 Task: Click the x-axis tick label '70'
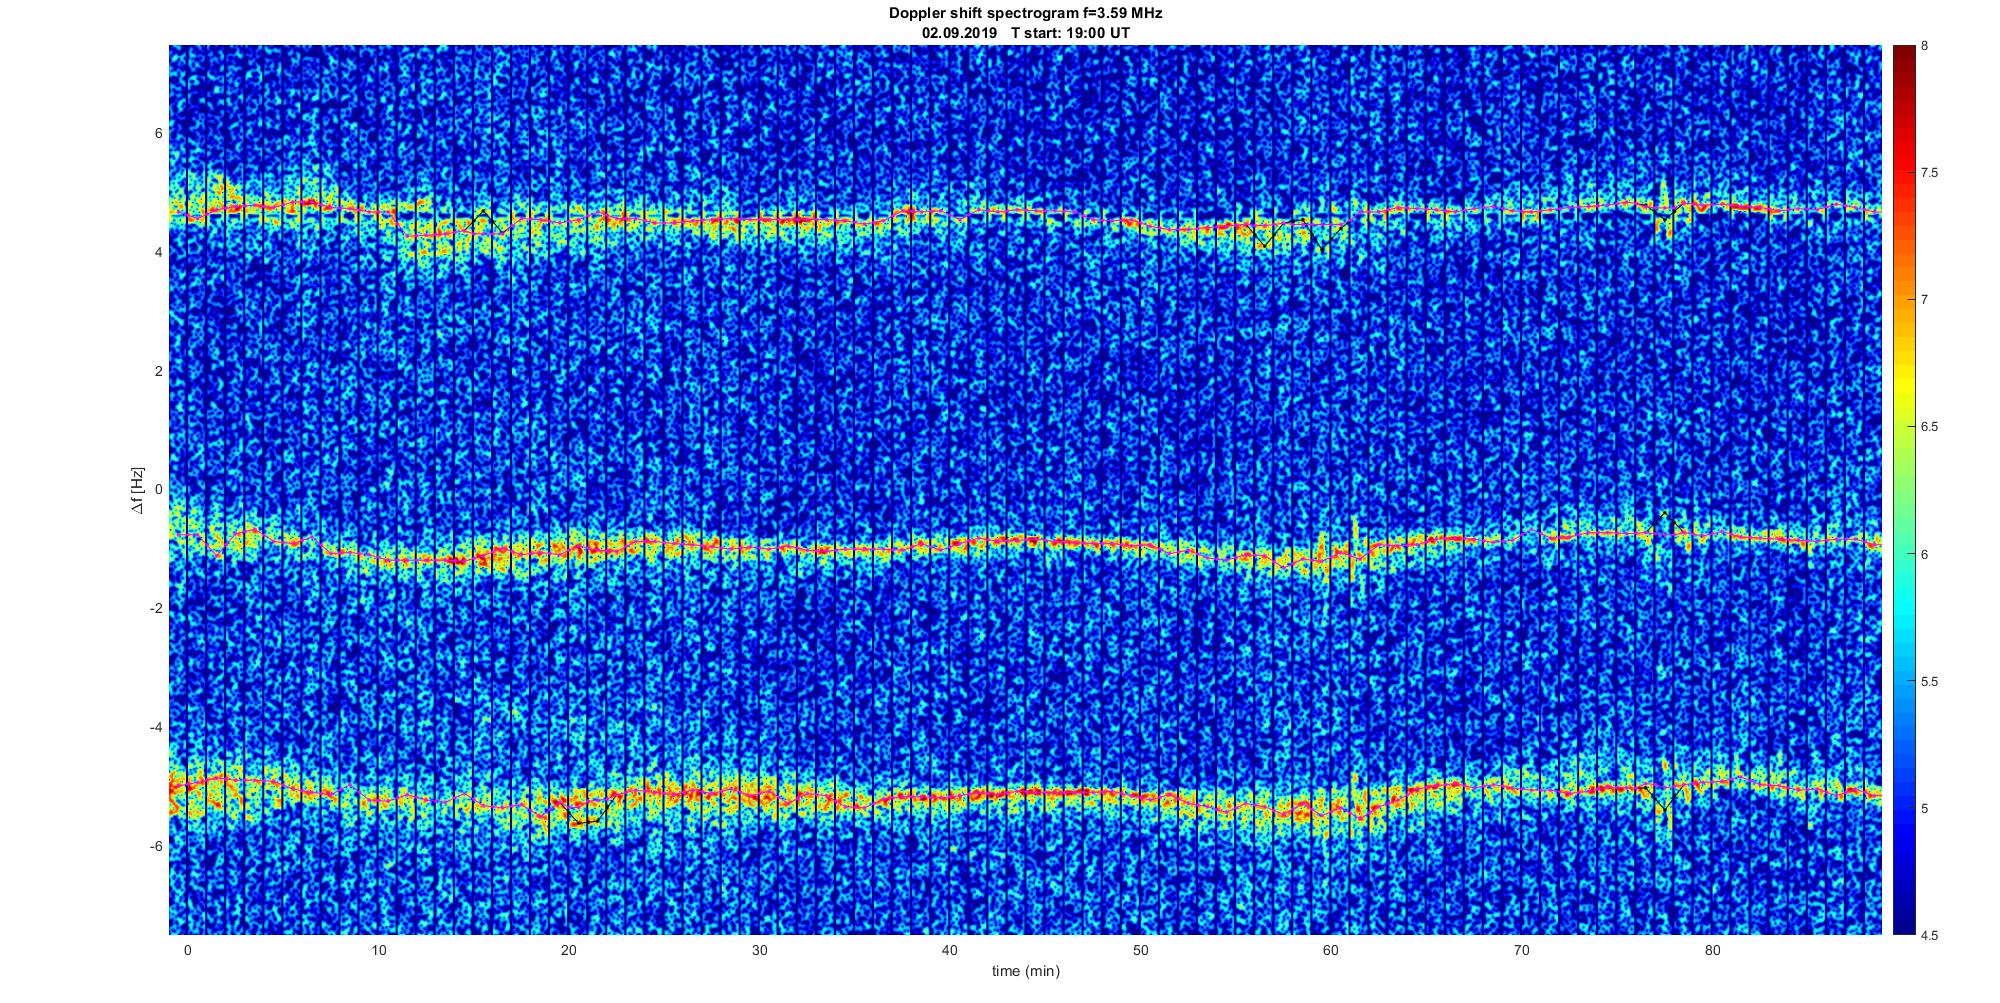[x=1521, y=950]
